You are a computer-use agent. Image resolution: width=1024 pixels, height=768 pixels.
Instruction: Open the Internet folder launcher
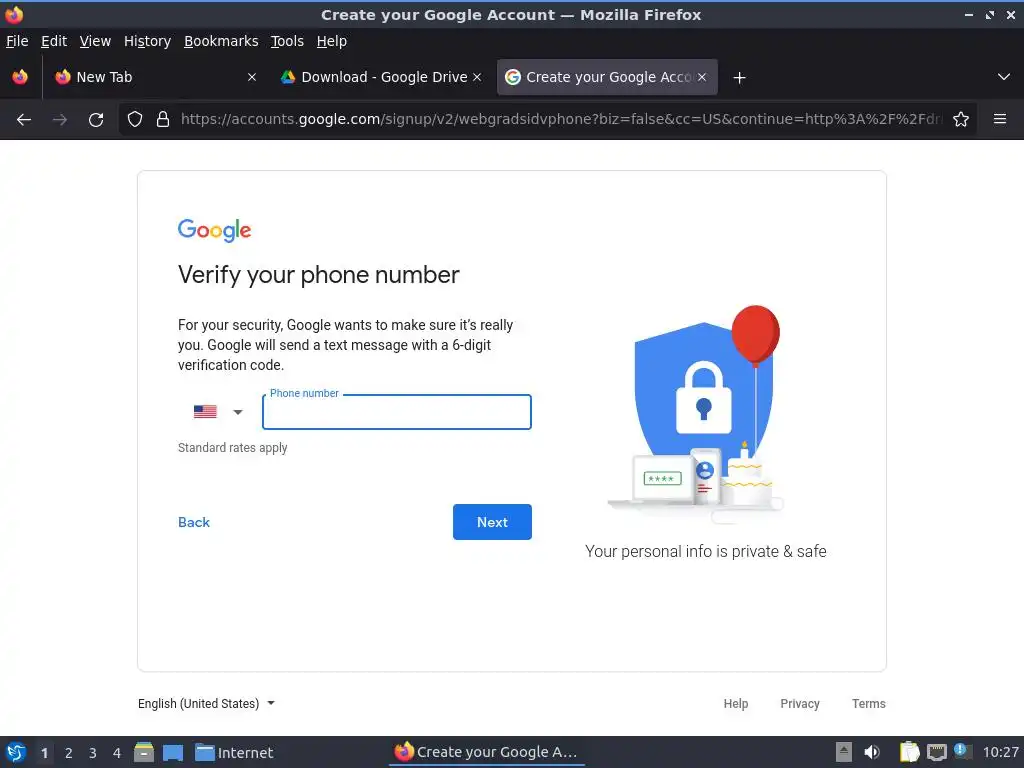click(x=234, y=753)
